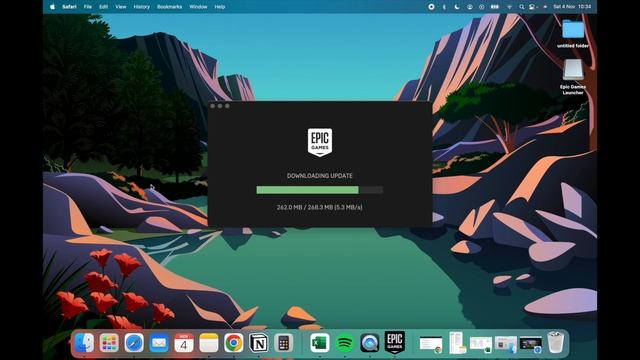The image size is (640, 360).
Task: Open the Mail app in dock
Action: pos(159,343)
